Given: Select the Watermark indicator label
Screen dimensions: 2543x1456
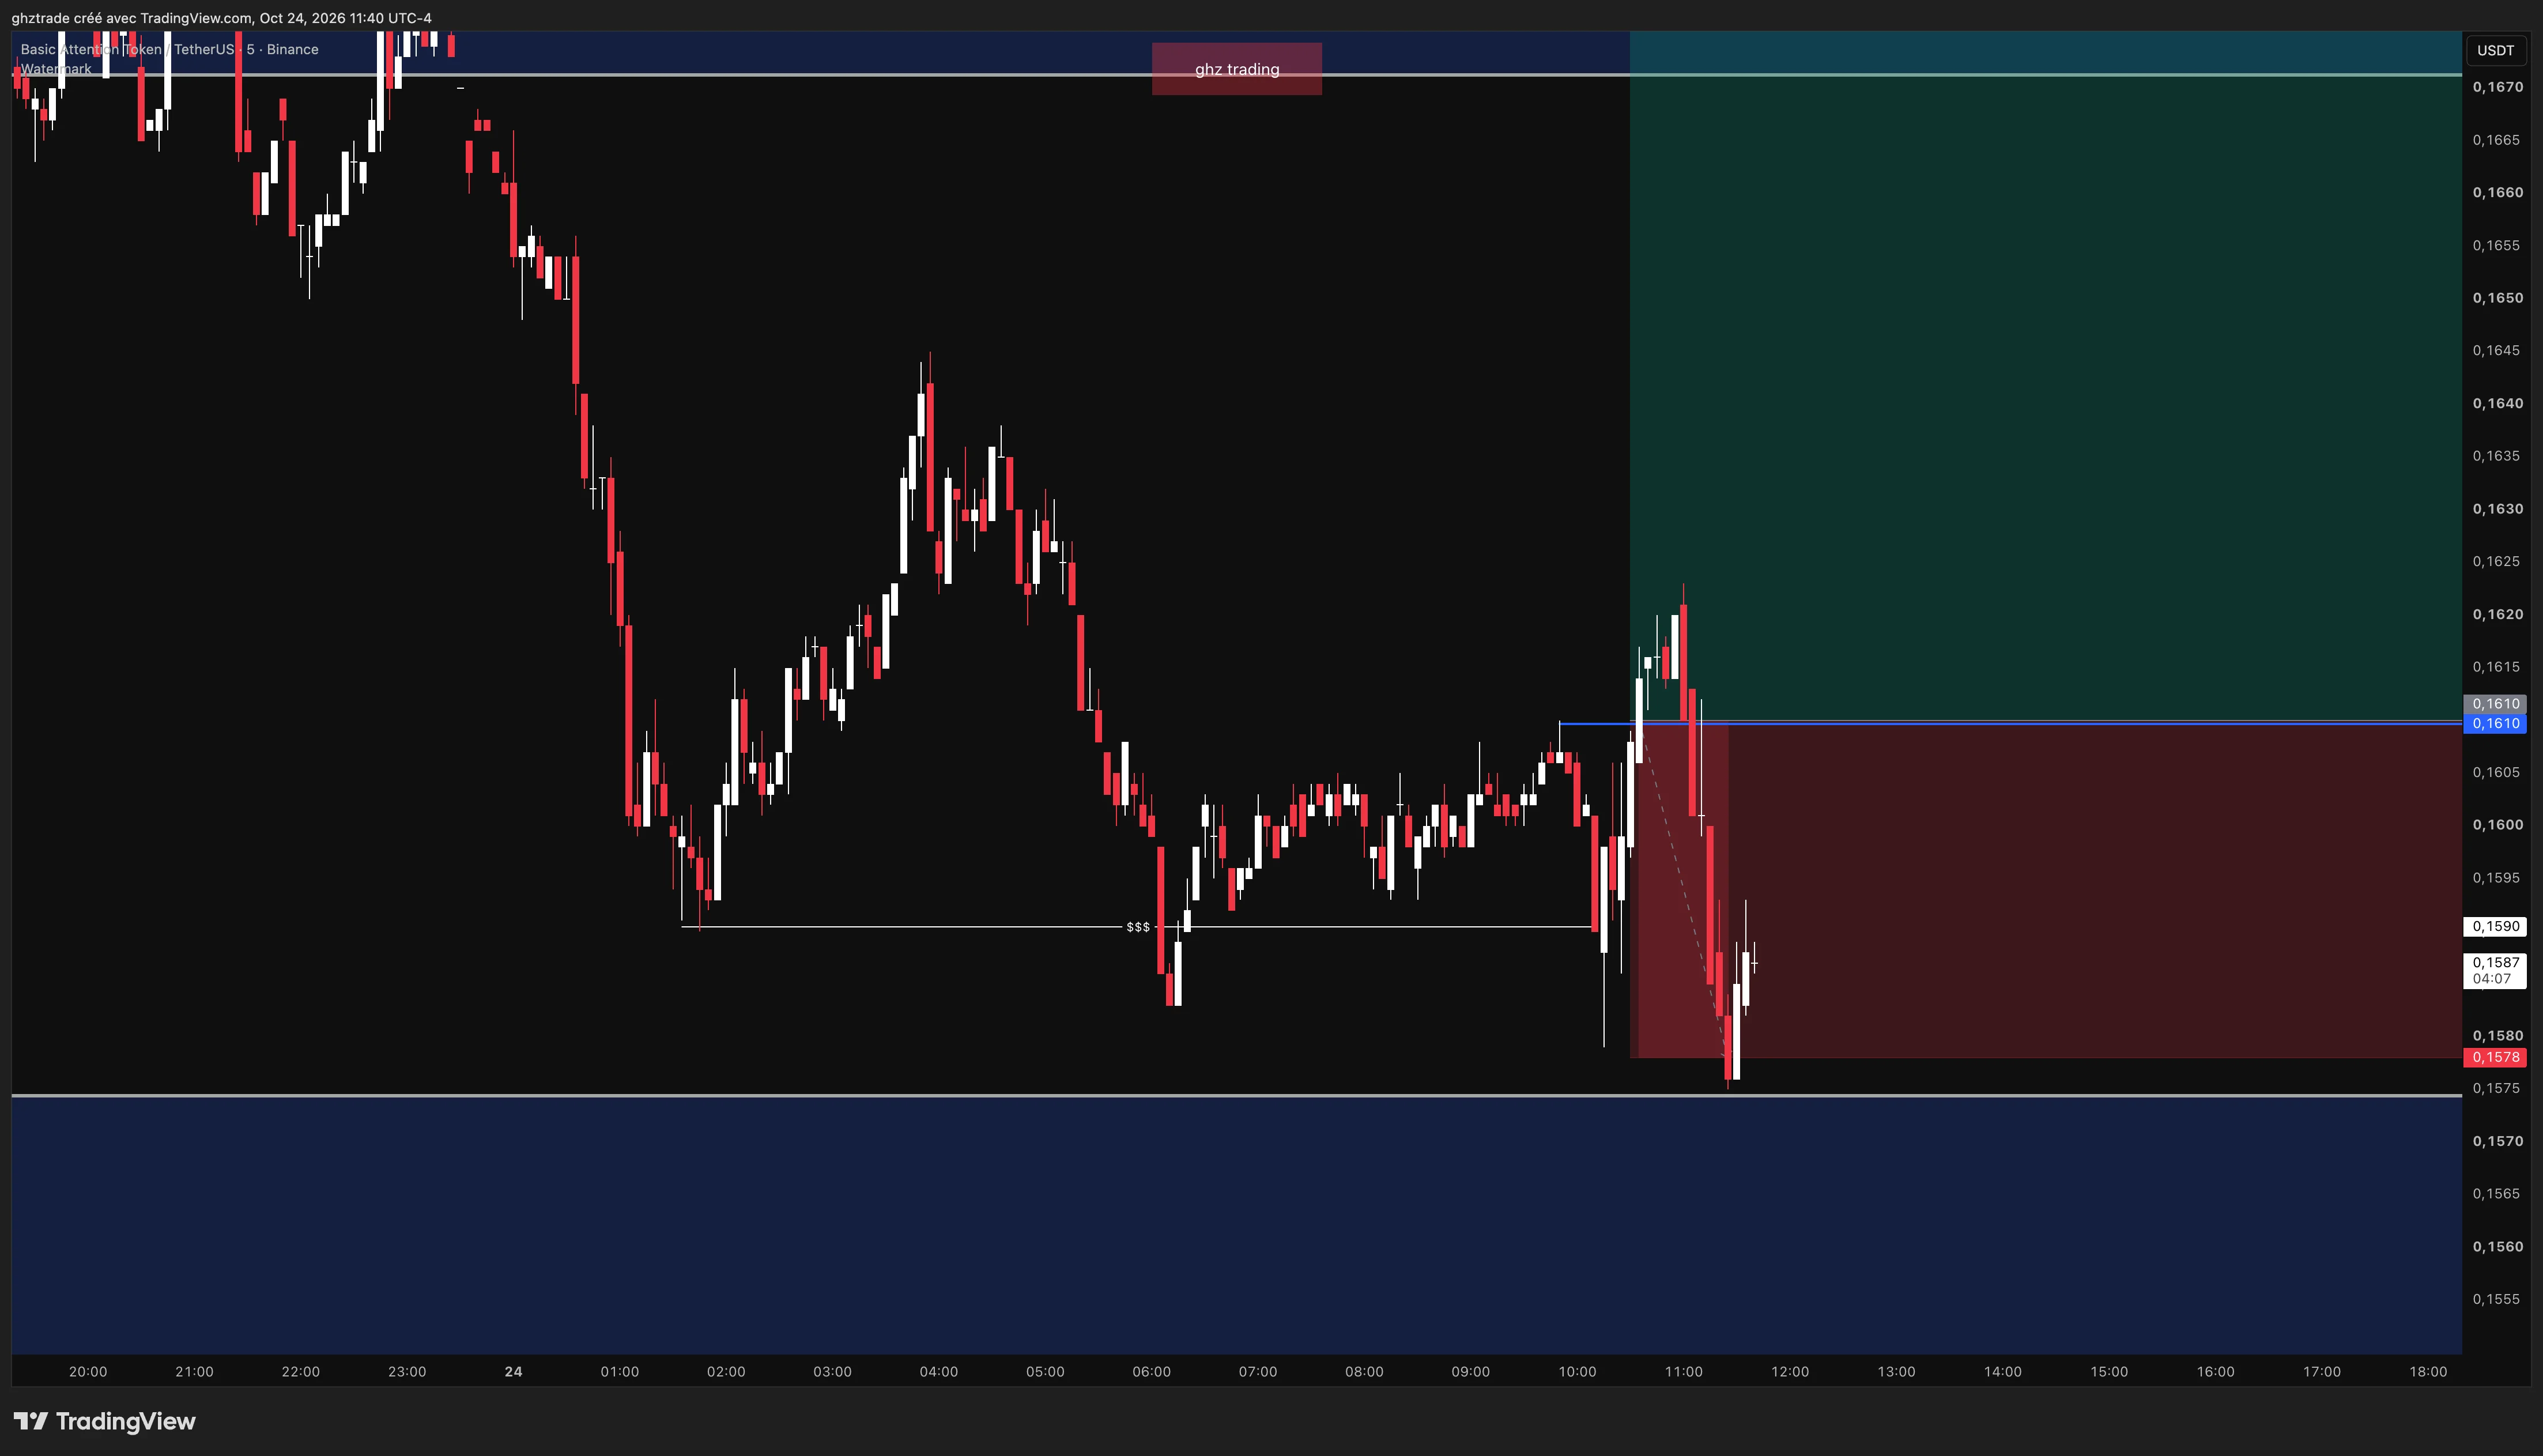Looking at the screenshot, I should pos(56,69).
